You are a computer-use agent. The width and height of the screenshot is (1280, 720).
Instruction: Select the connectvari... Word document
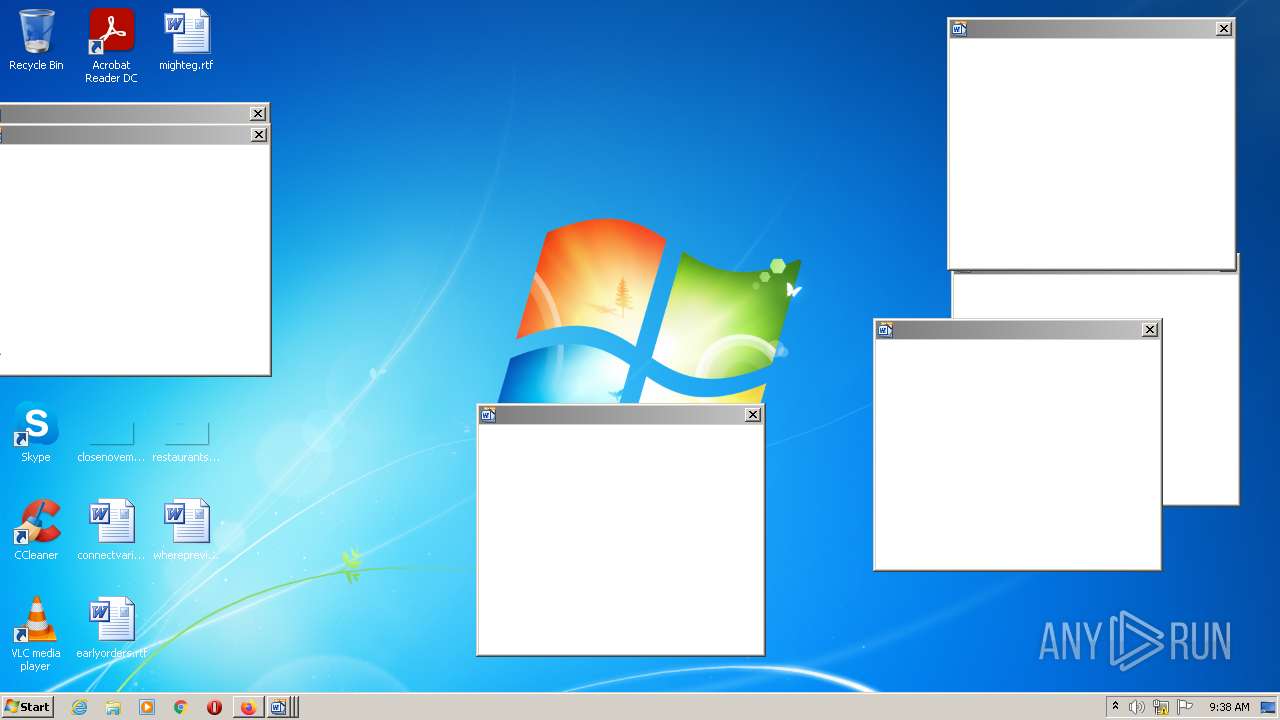pos(111,530)
